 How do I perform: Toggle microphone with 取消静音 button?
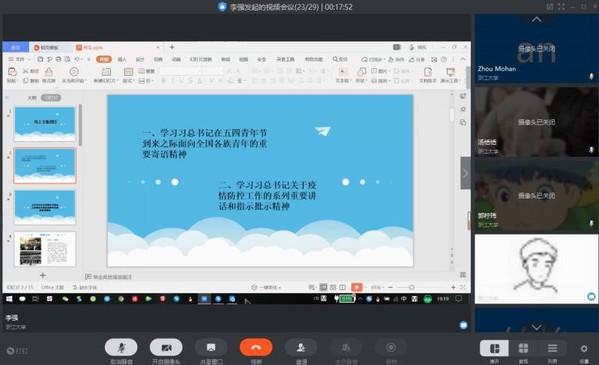(121, 347)
